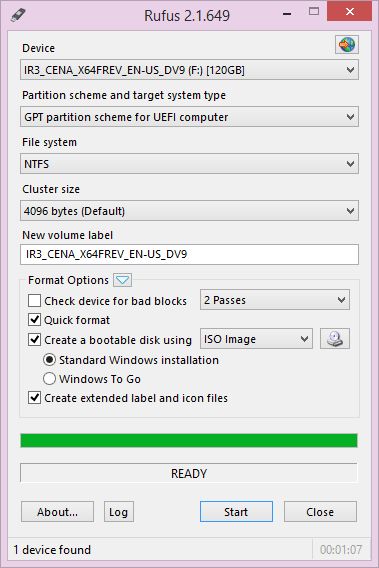This screenshot has height=568, width=379.
Task: Toggle Create a bootable disk using checkbox
Action: (34, 340)
